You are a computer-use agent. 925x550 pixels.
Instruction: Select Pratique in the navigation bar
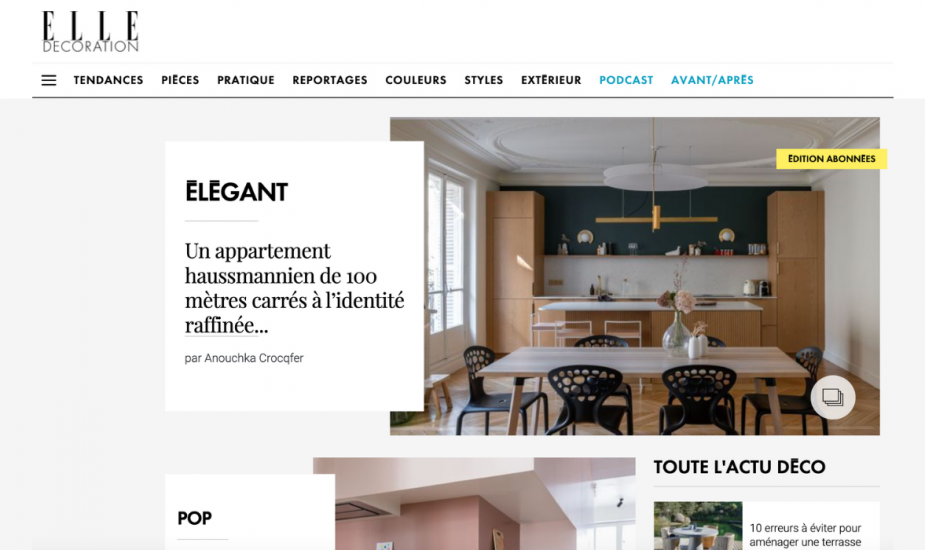(245, 80)
